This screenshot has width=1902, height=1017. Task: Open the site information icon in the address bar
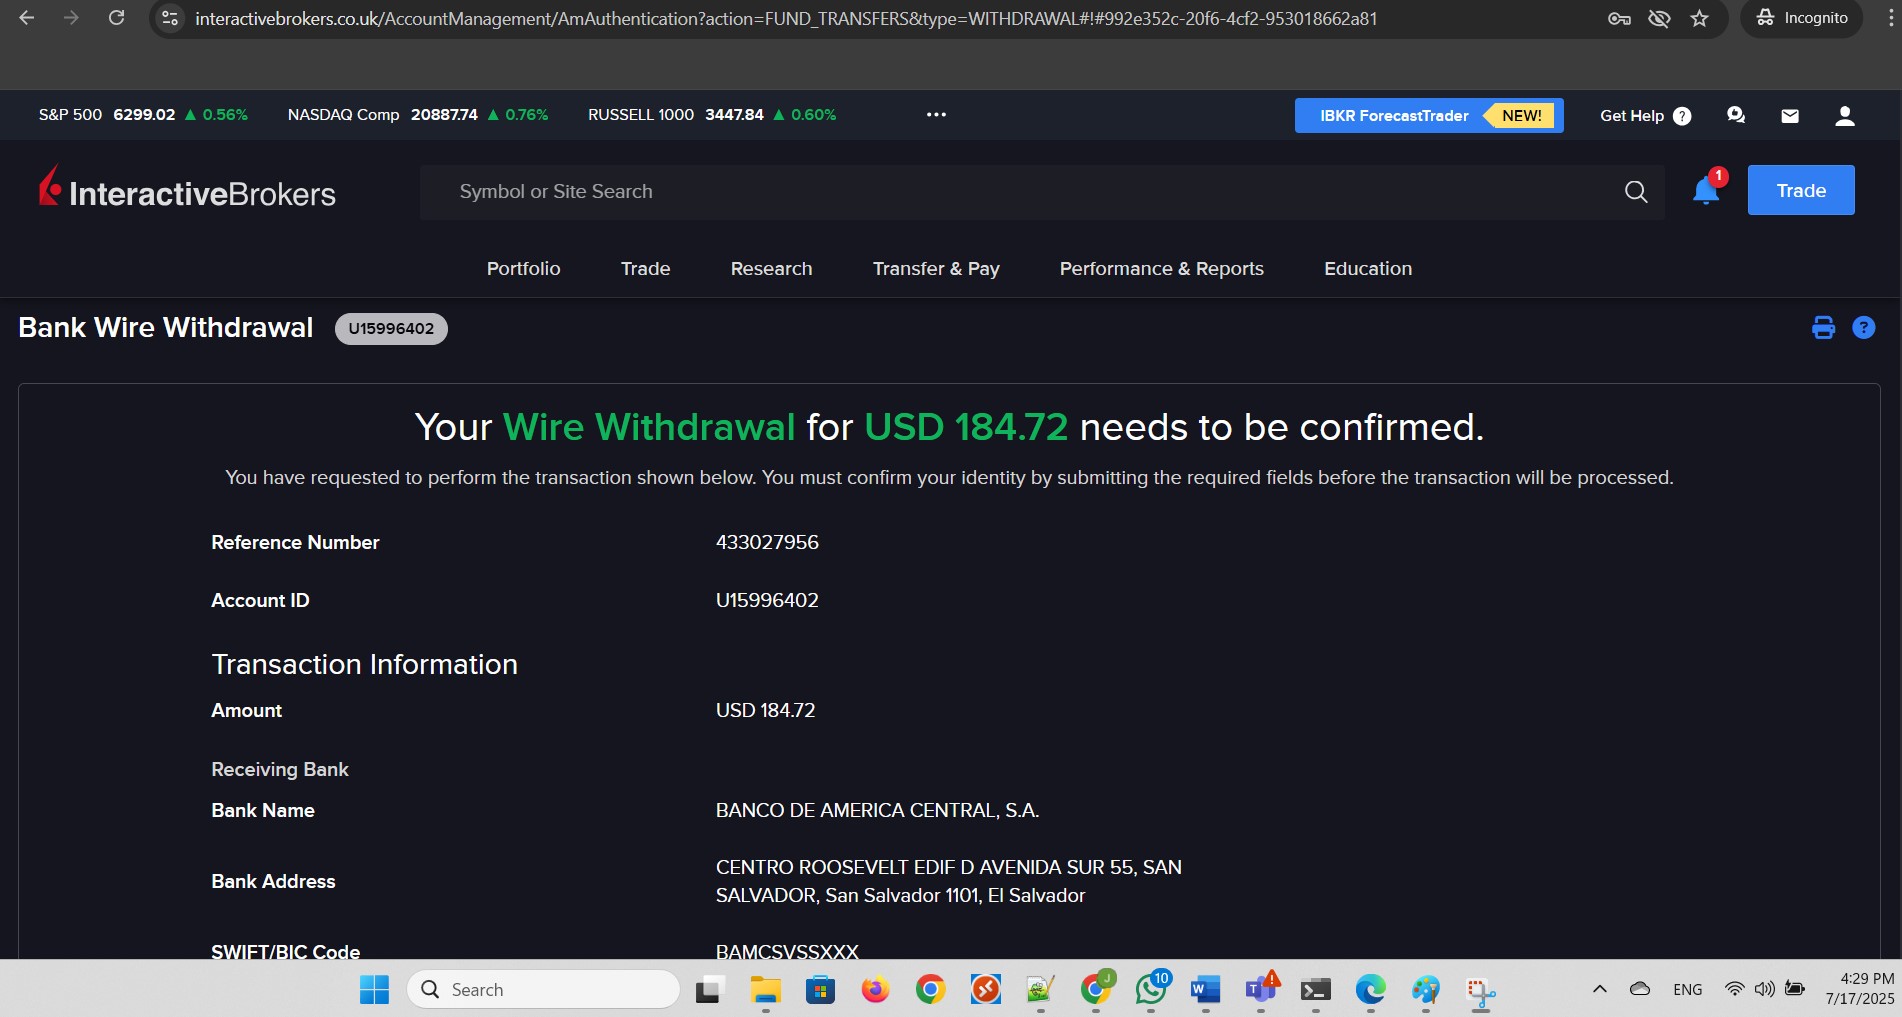pos(171,18)
